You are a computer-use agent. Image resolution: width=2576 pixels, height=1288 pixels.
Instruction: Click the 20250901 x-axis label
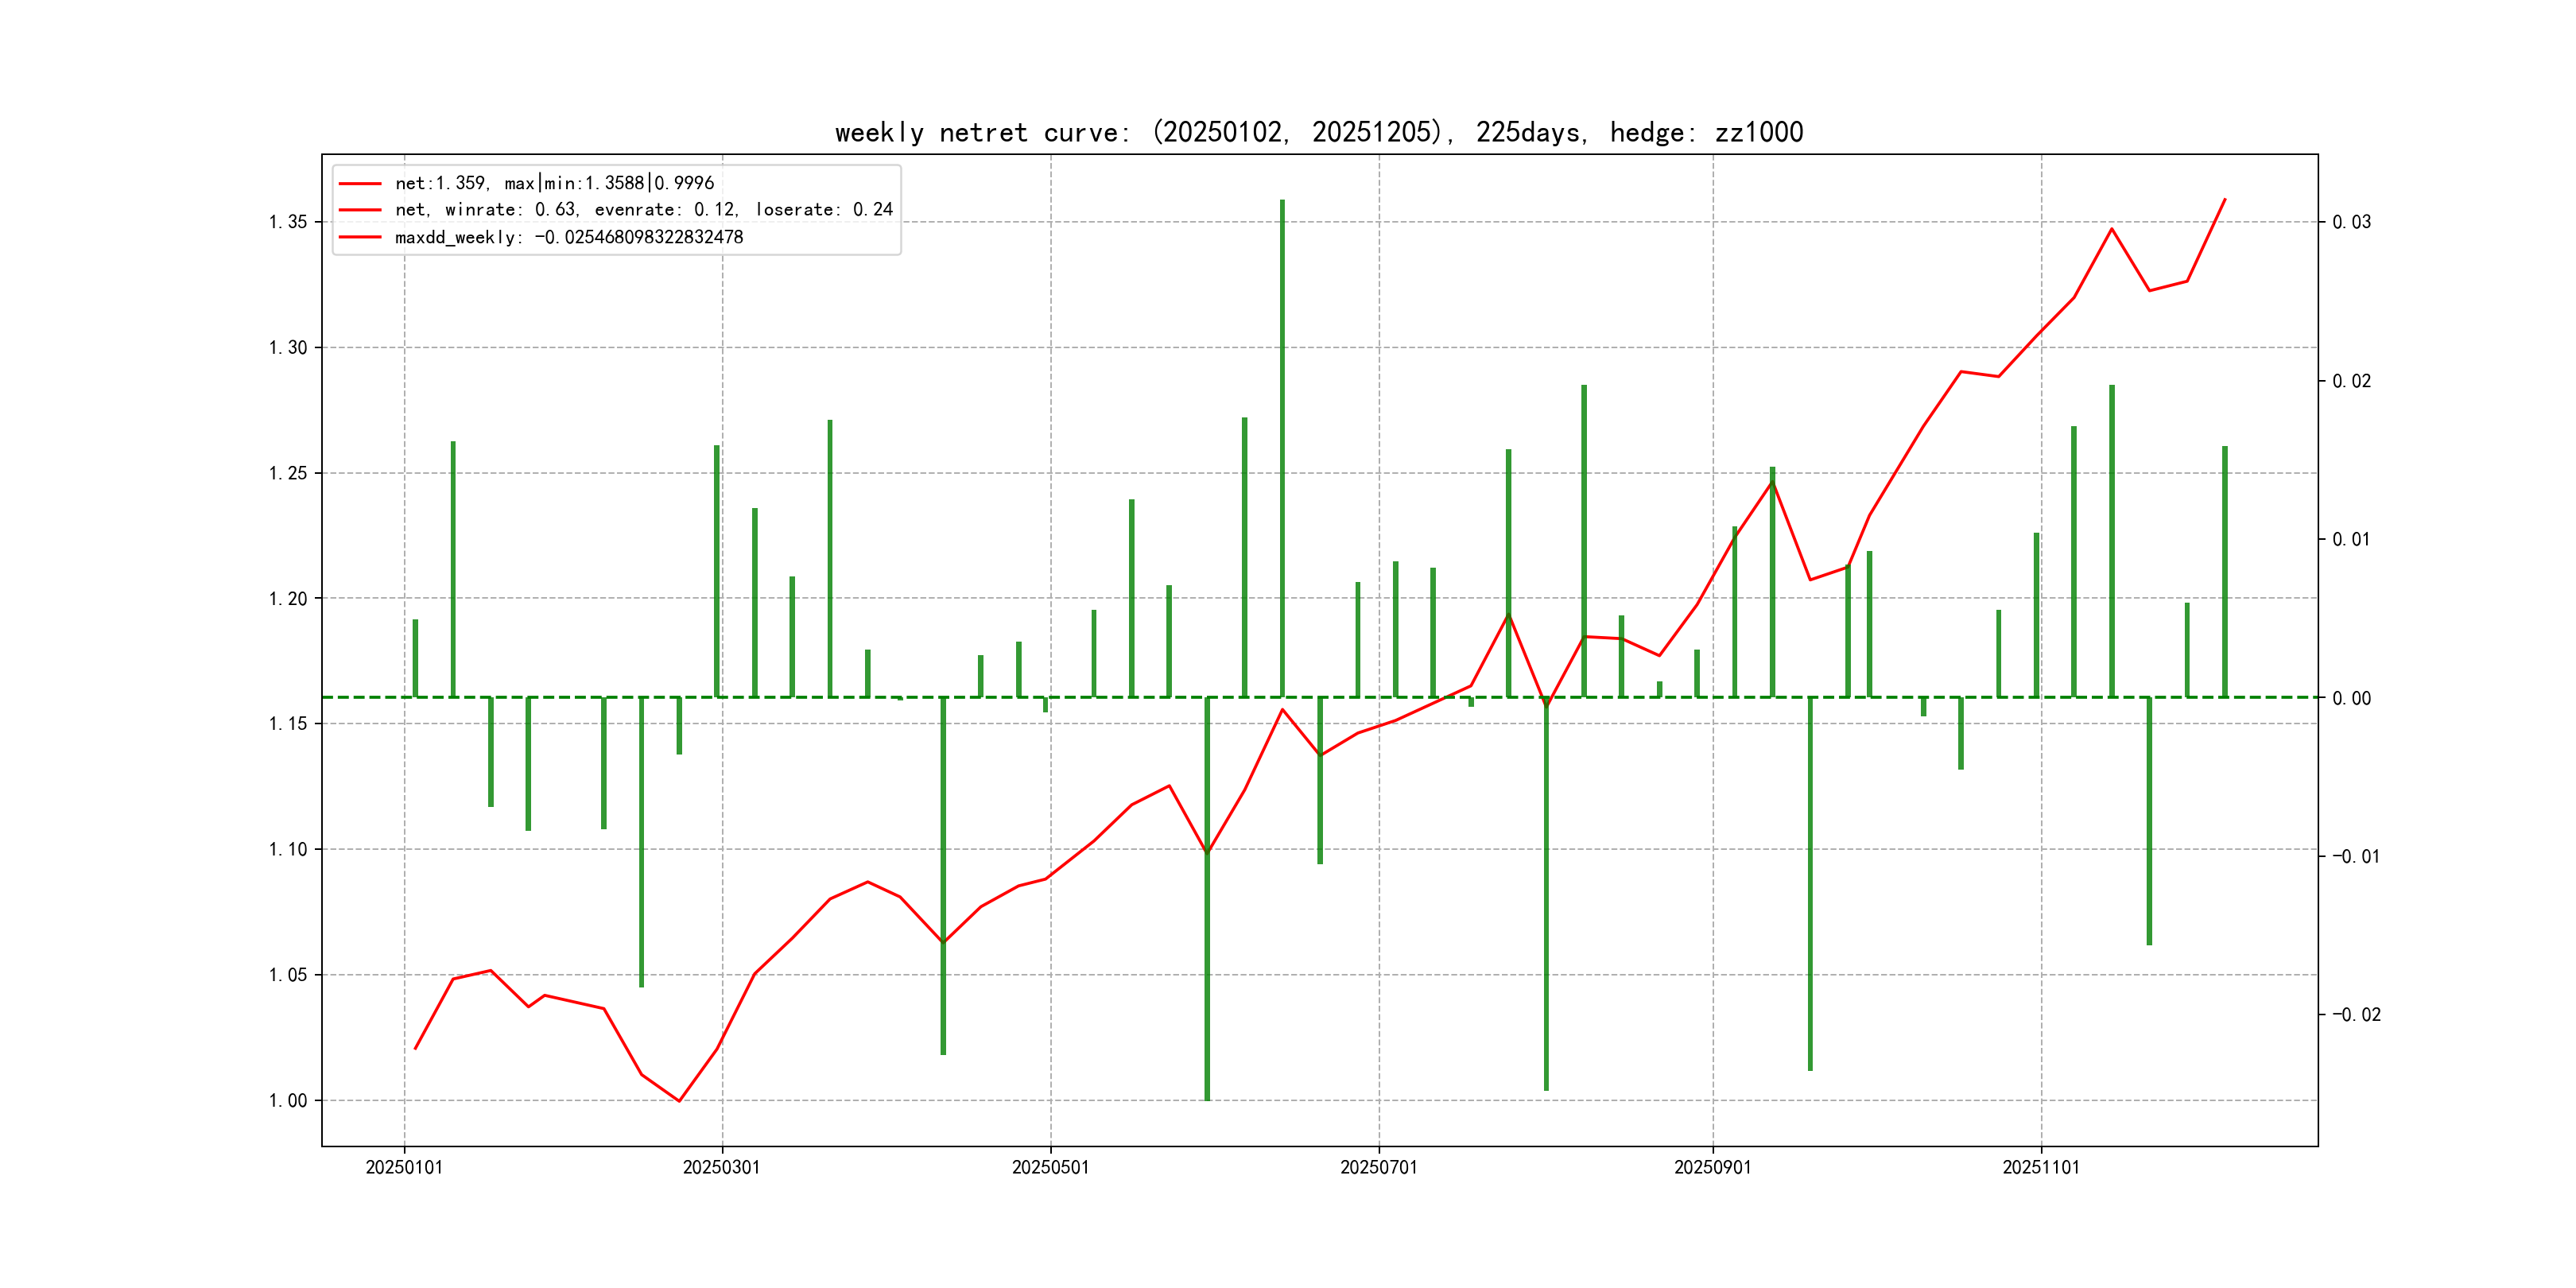1712,1167
